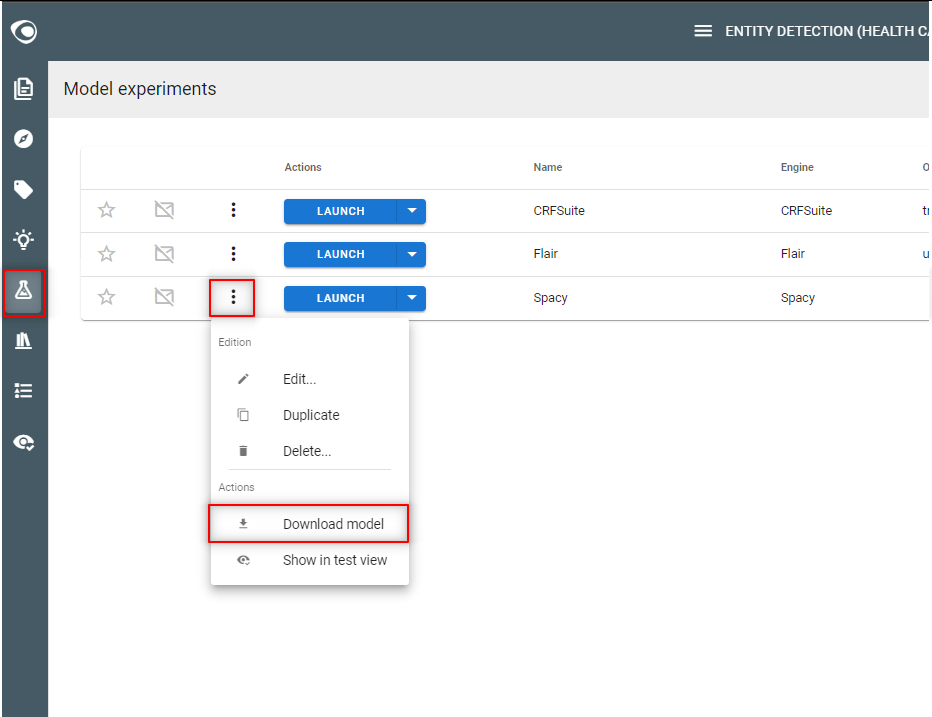The height and width of the screenshot is (717, 932).
Task: Click the pencil icon beside Edit
Action: (243, 379)
